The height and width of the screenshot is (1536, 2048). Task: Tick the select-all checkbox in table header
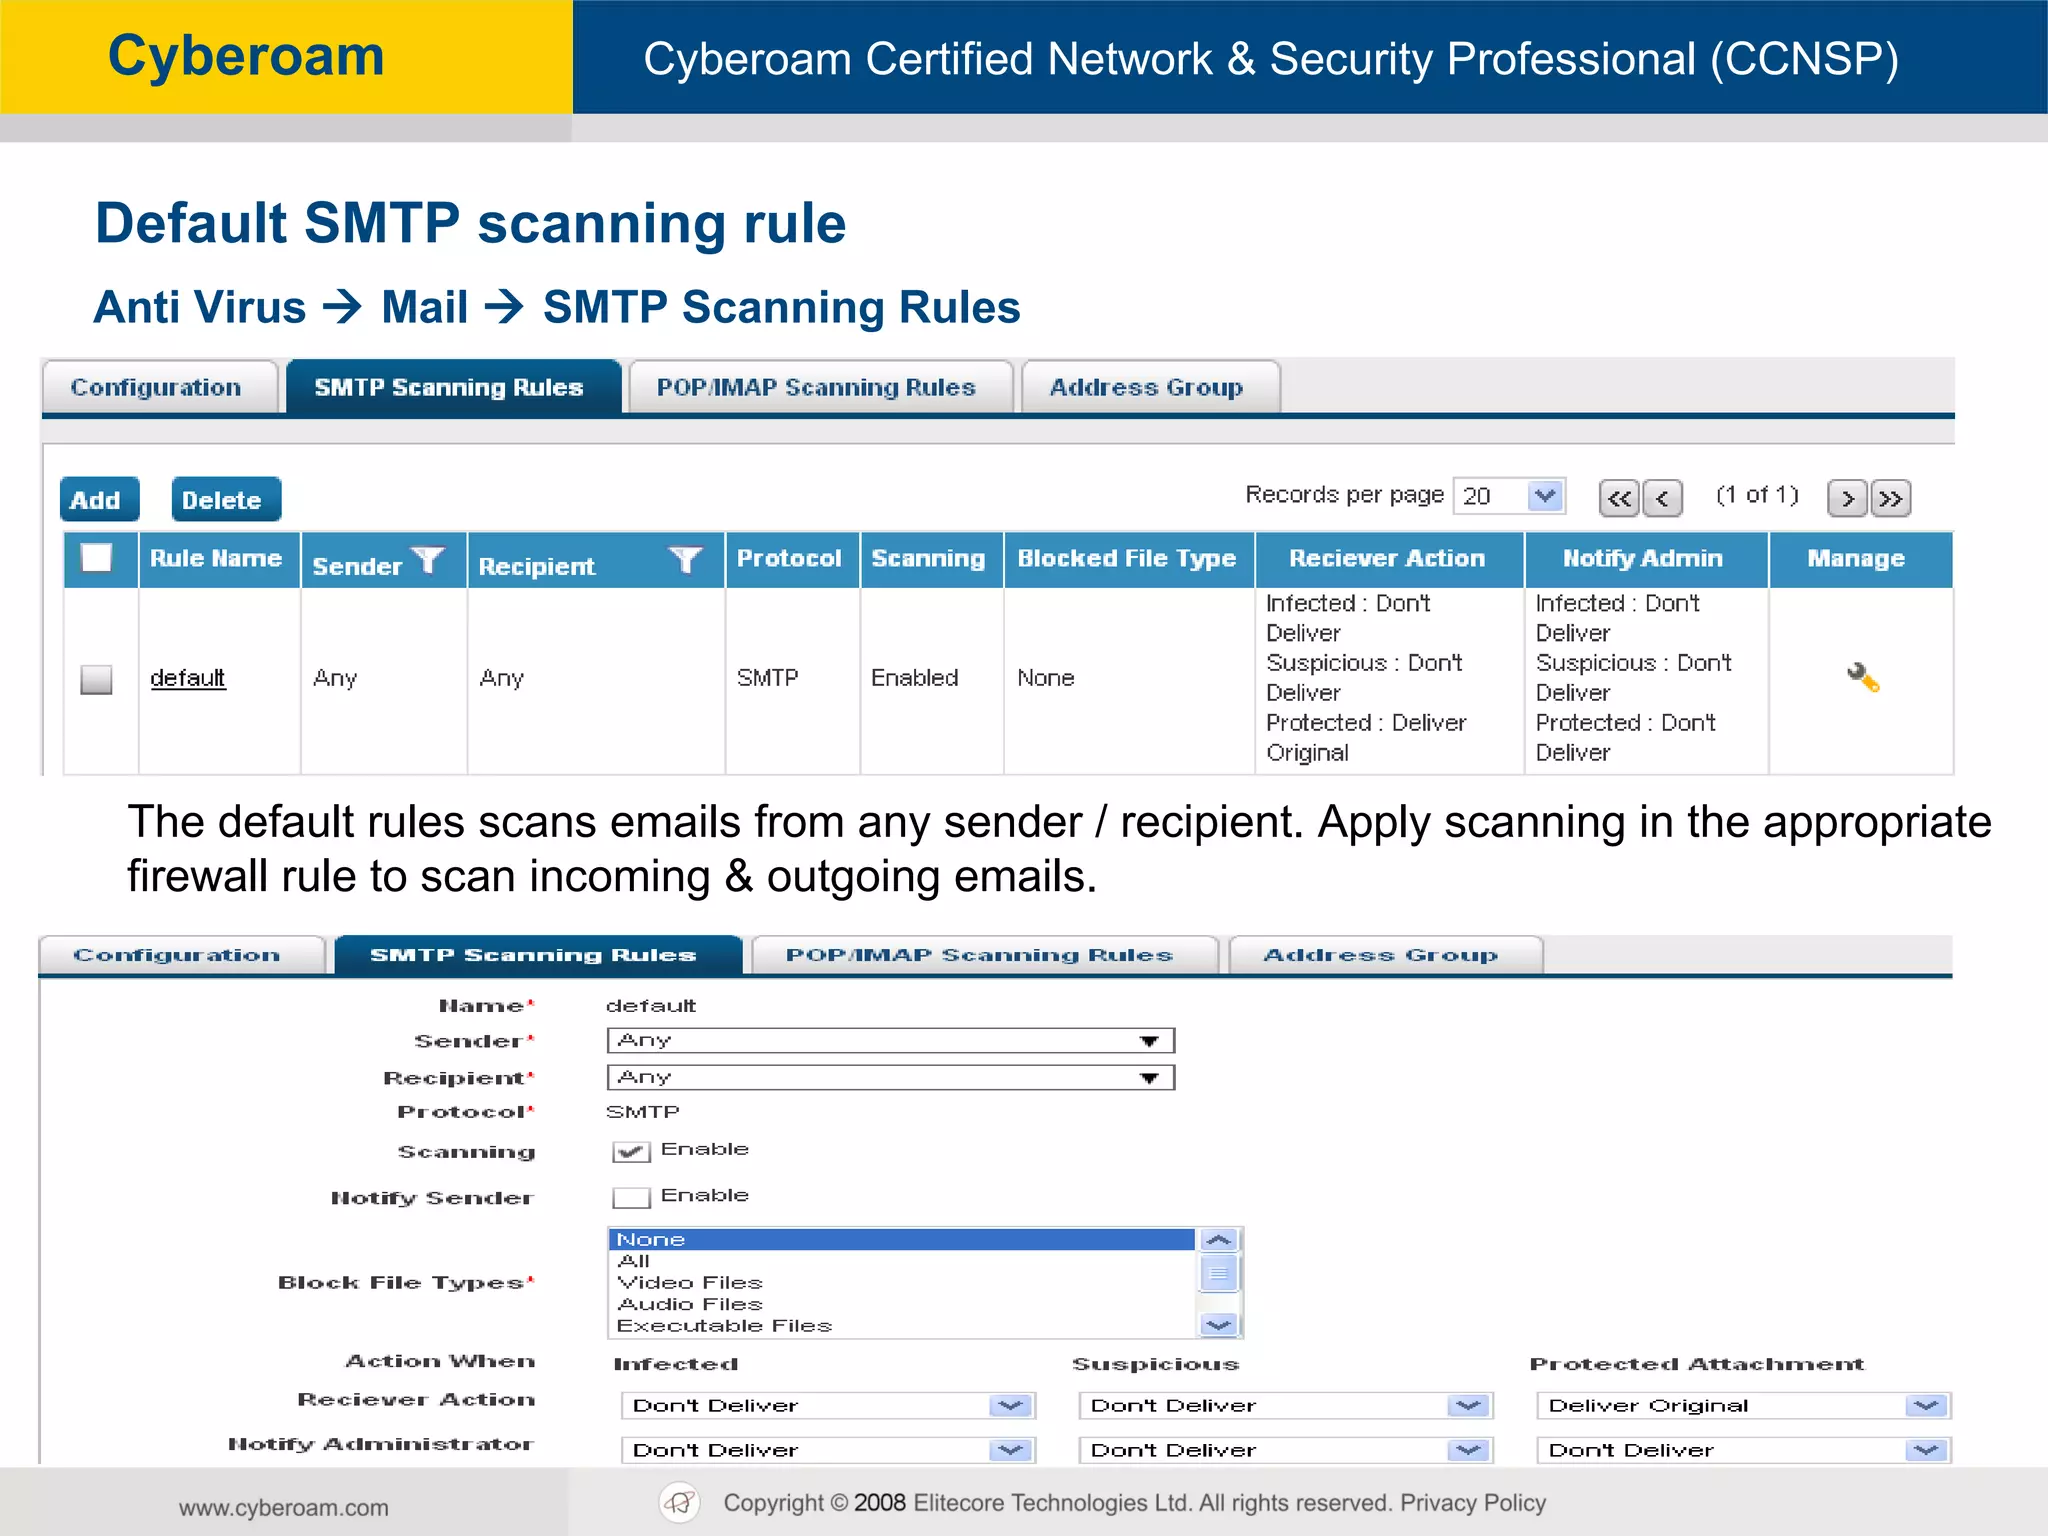pyautogui.click(x=97, y=557)
